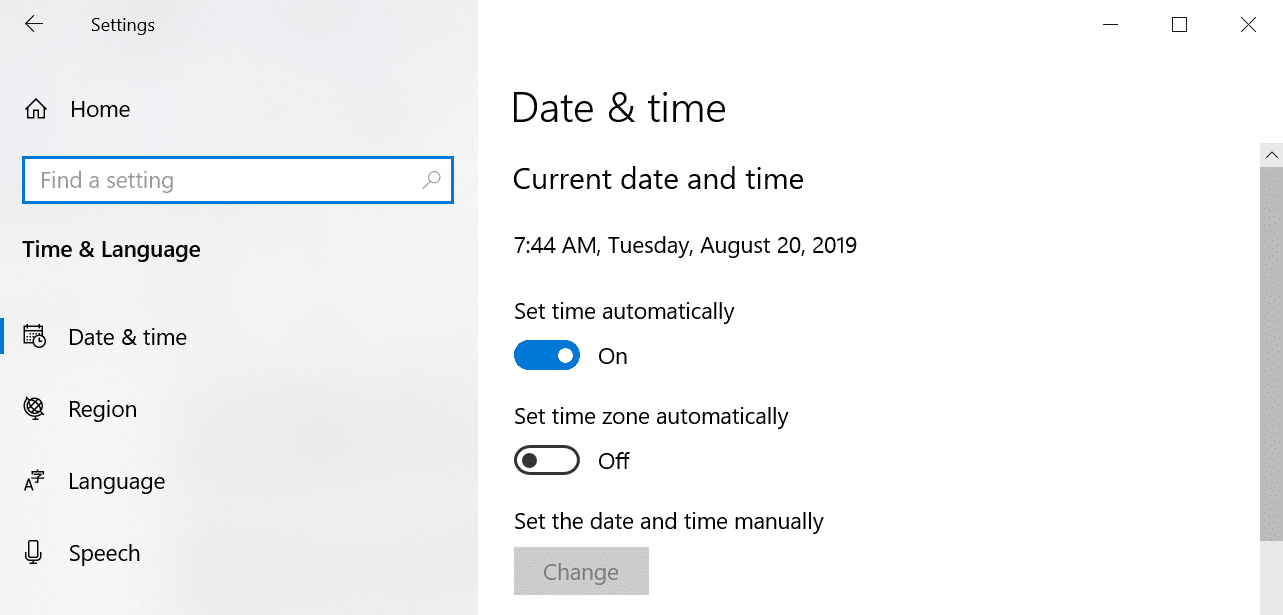Click the Language icon in the sidebar
The height and width of the screenshot is (615, 1283).
[34, 481]
